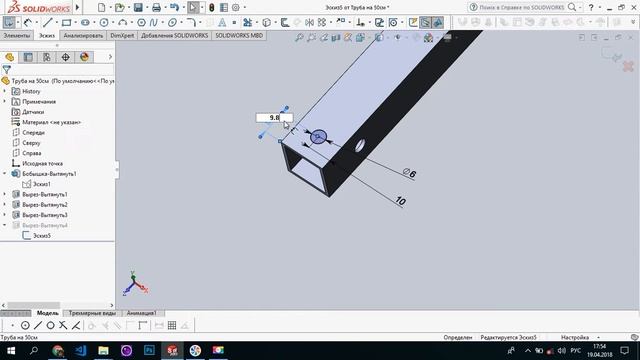Select the sketch Text tool

click(222, 22)
